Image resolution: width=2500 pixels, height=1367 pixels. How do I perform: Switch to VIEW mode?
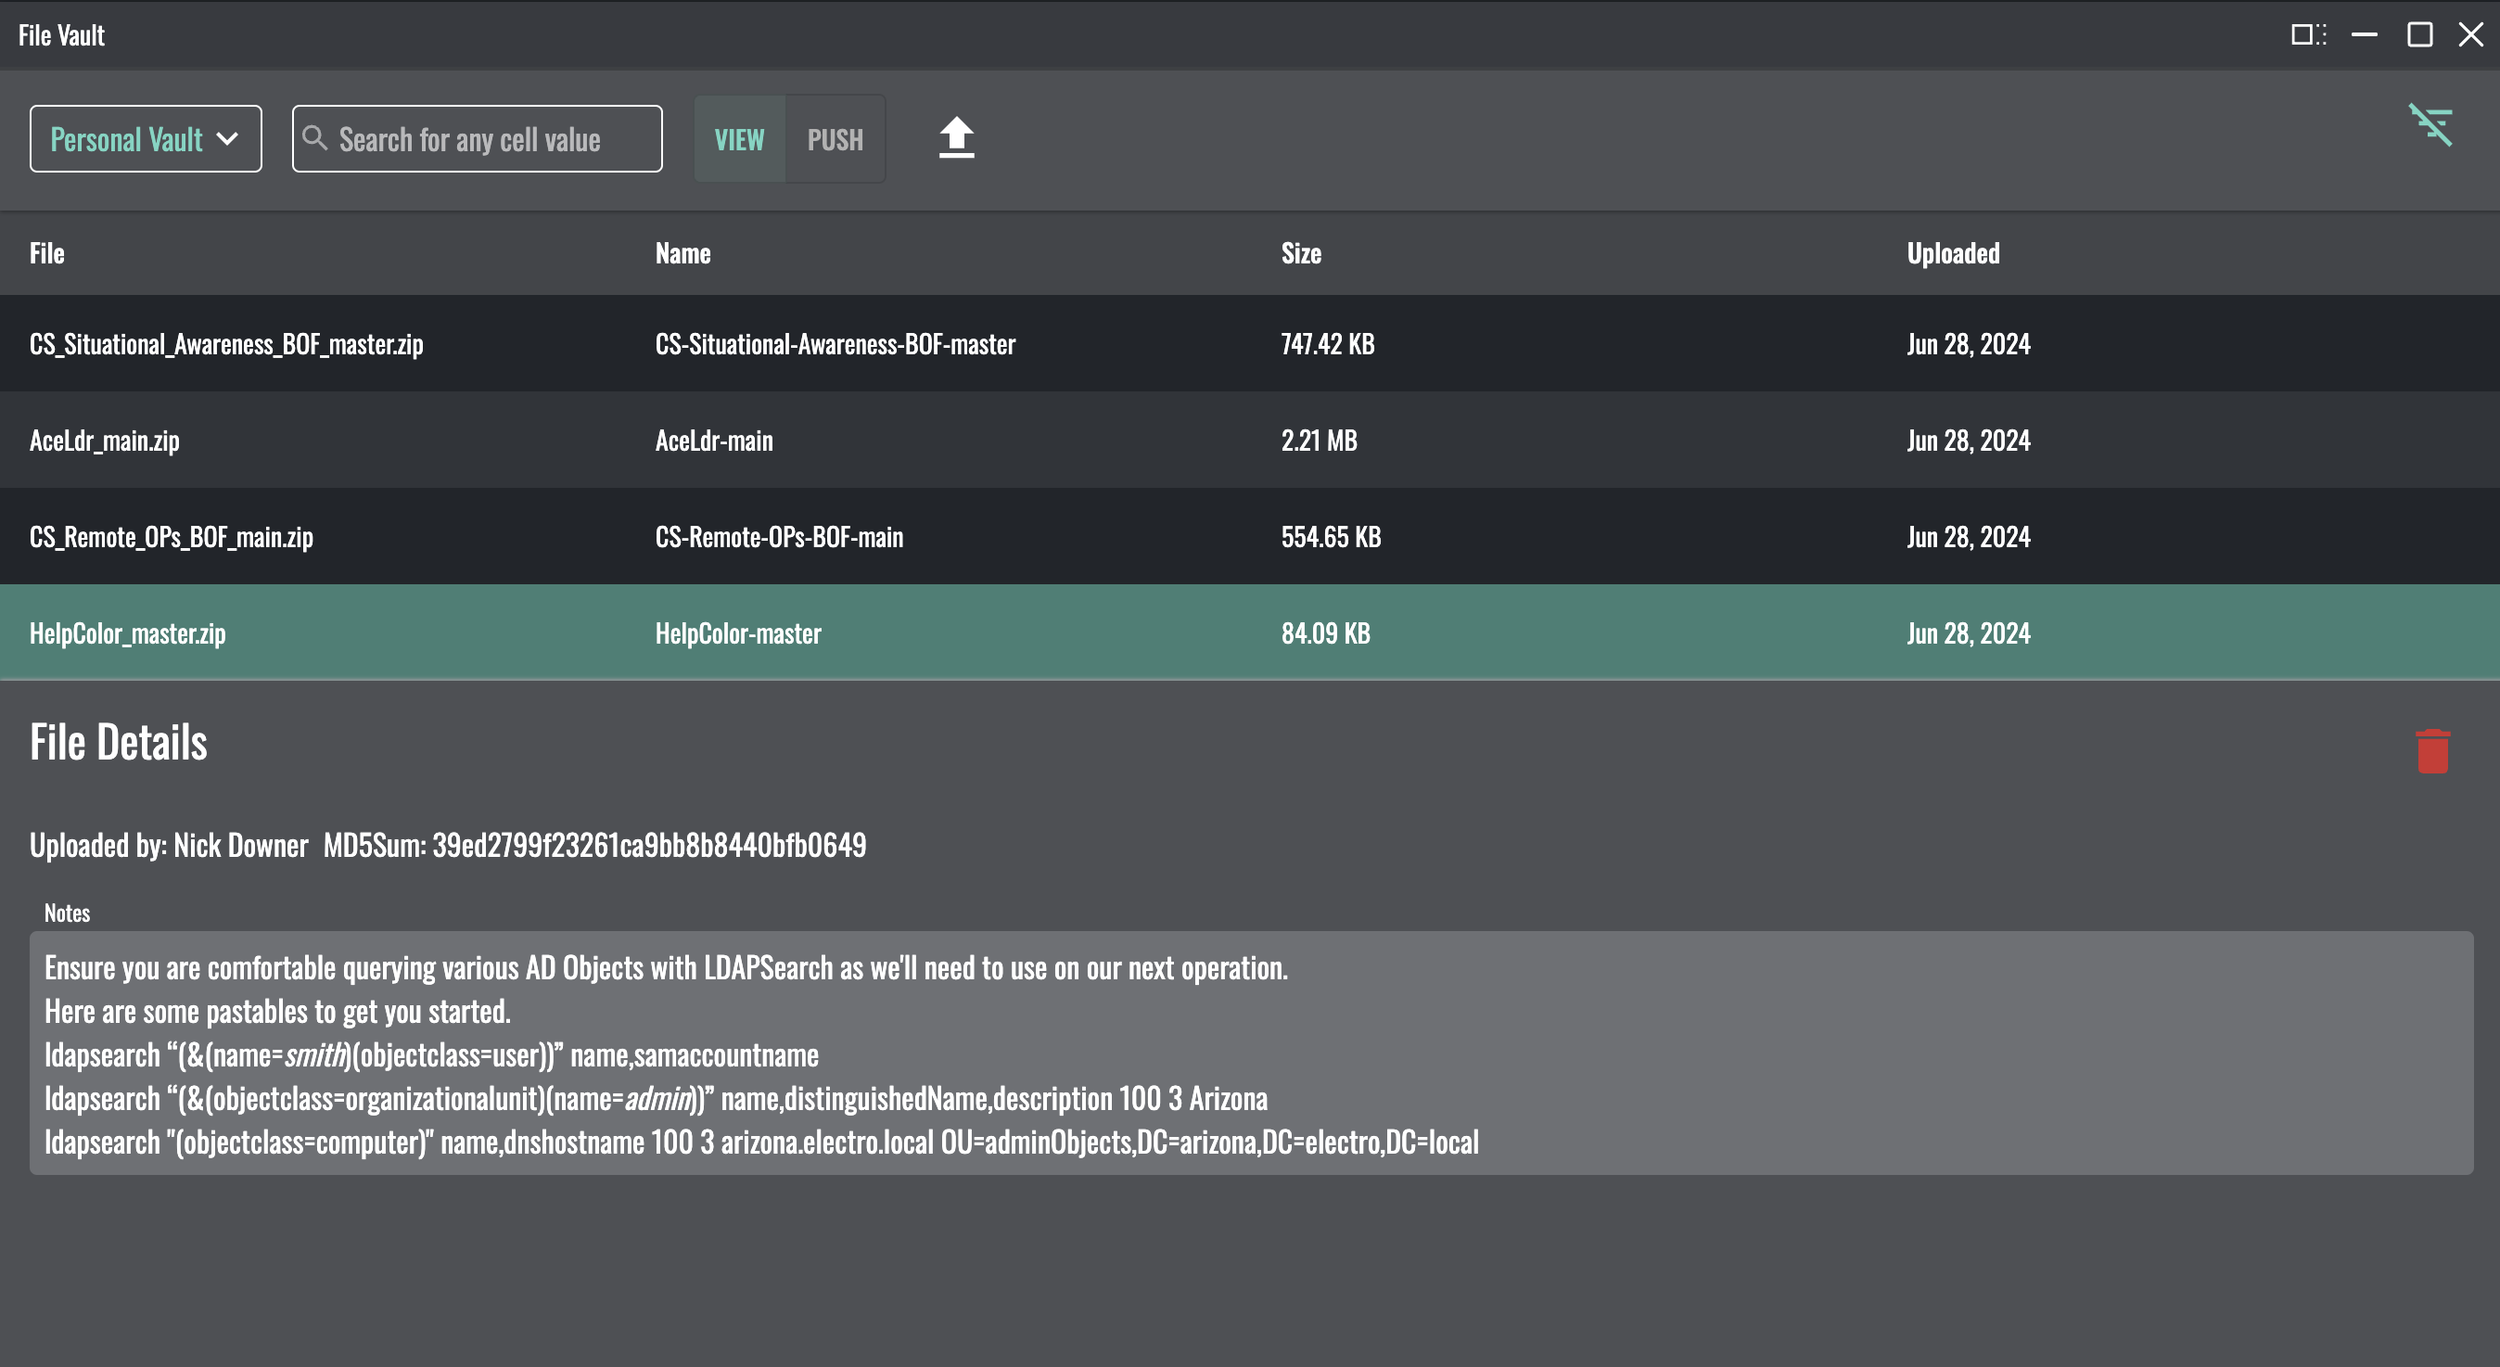[x=739, y=140]
